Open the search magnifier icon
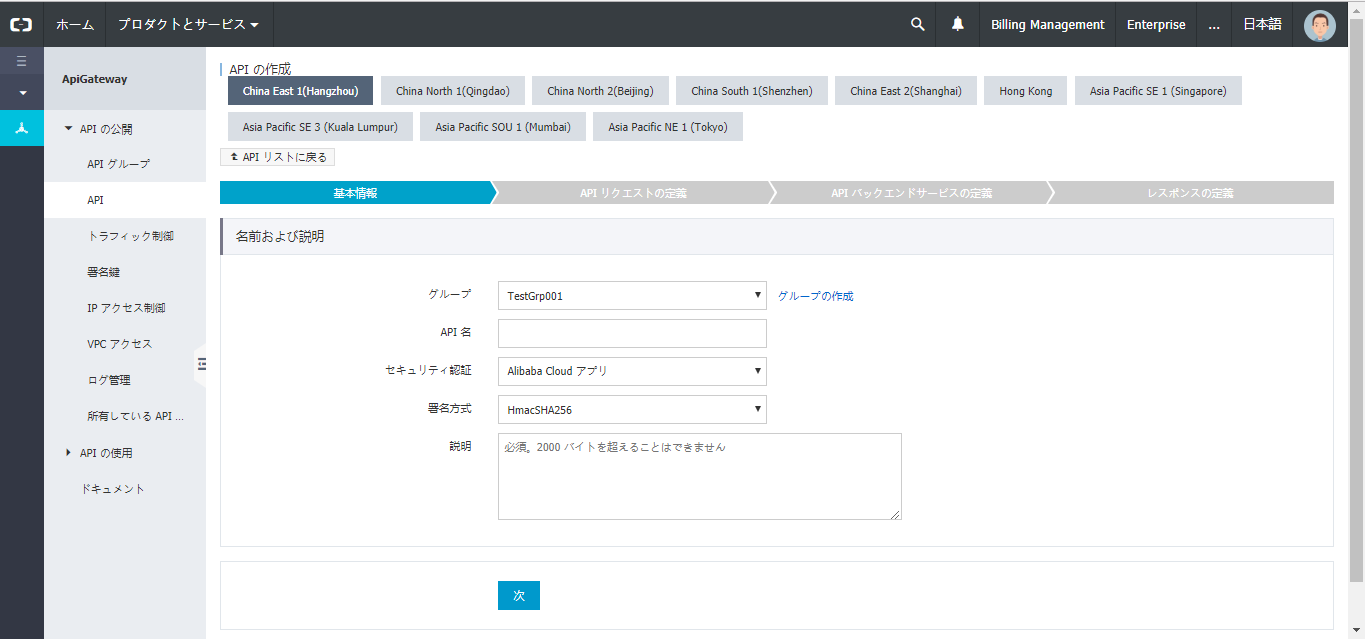The image size is (1365, 639). (917, 24)
